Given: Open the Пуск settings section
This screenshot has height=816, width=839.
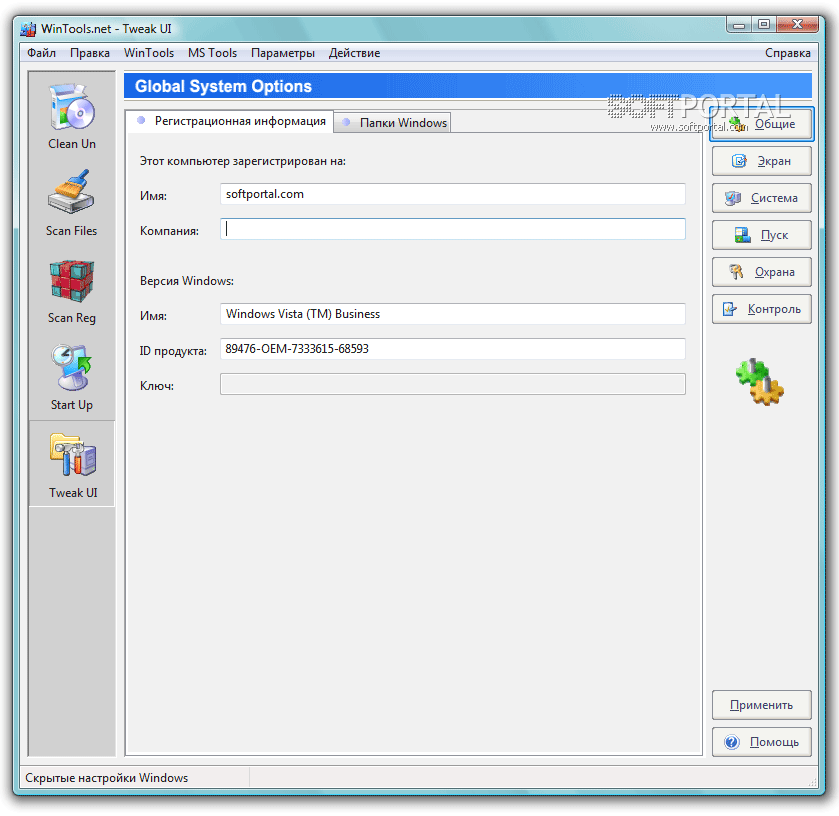Looking at the screenshot, I should point(761,235).
